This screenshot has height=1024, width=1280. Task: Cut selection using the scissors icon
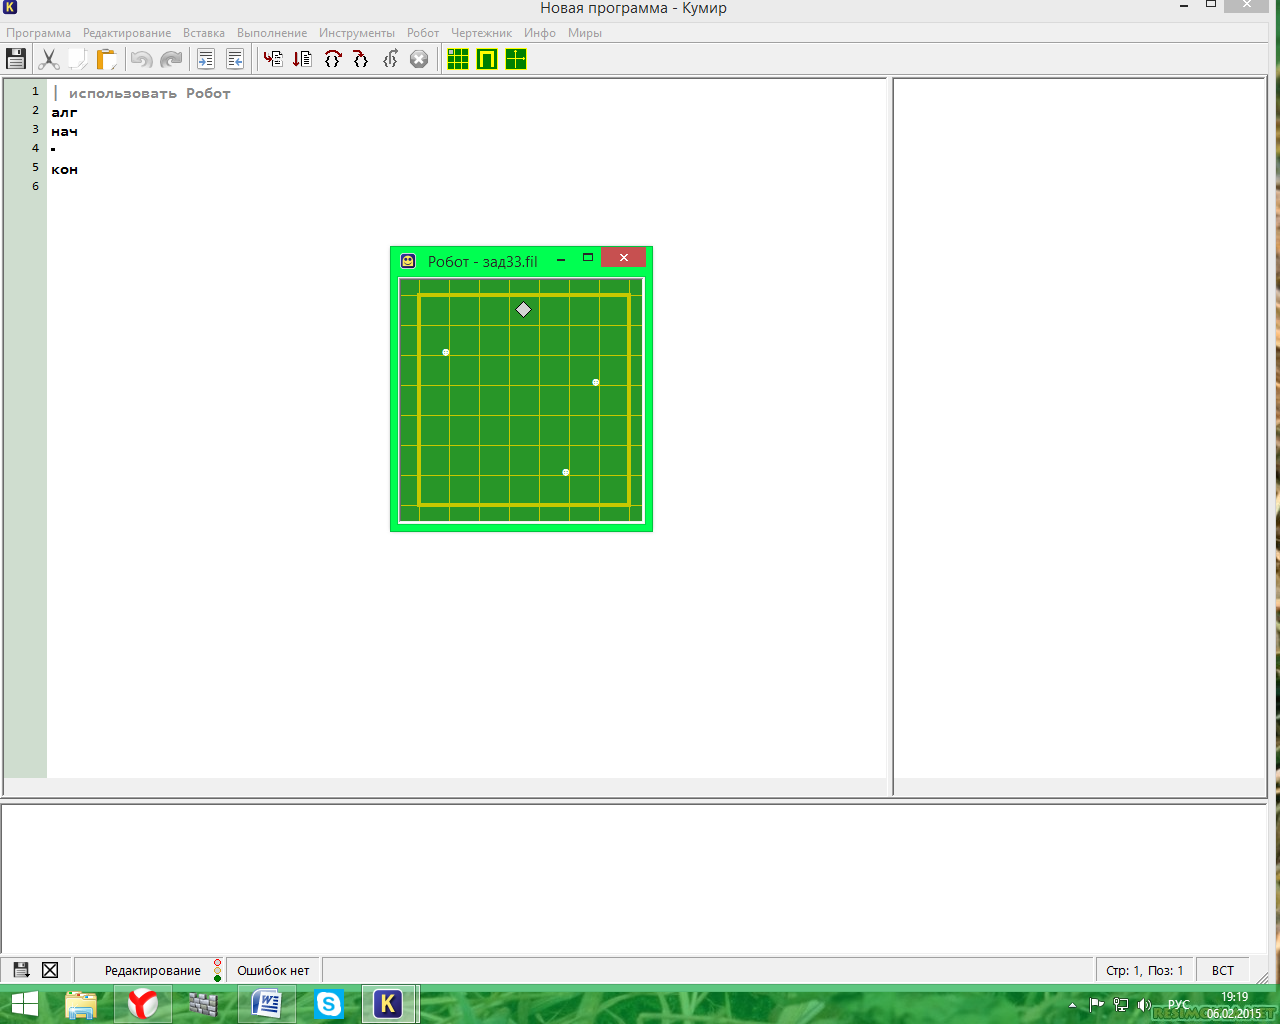[48, 59]
